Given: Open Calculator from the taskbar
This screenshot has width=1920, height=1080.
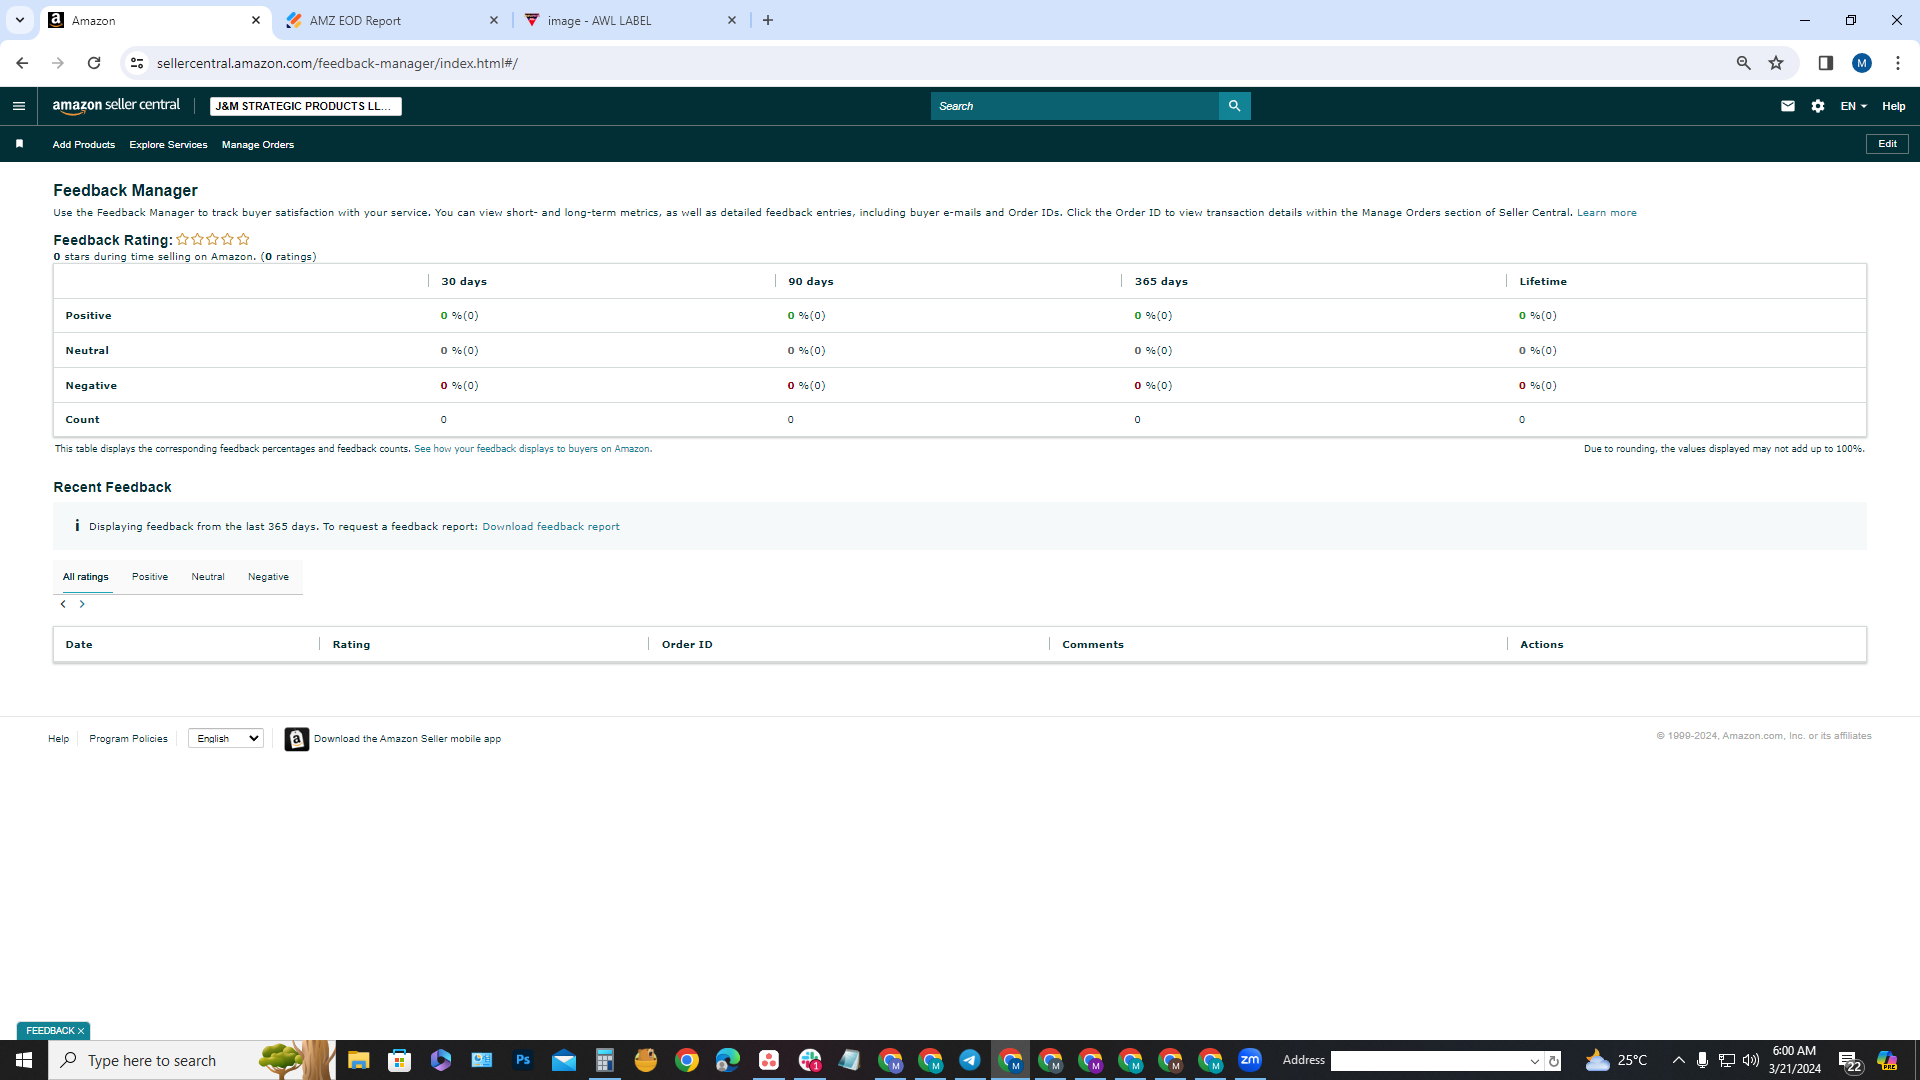Looking at the screenshot, I should click(x=604, y=1060).
